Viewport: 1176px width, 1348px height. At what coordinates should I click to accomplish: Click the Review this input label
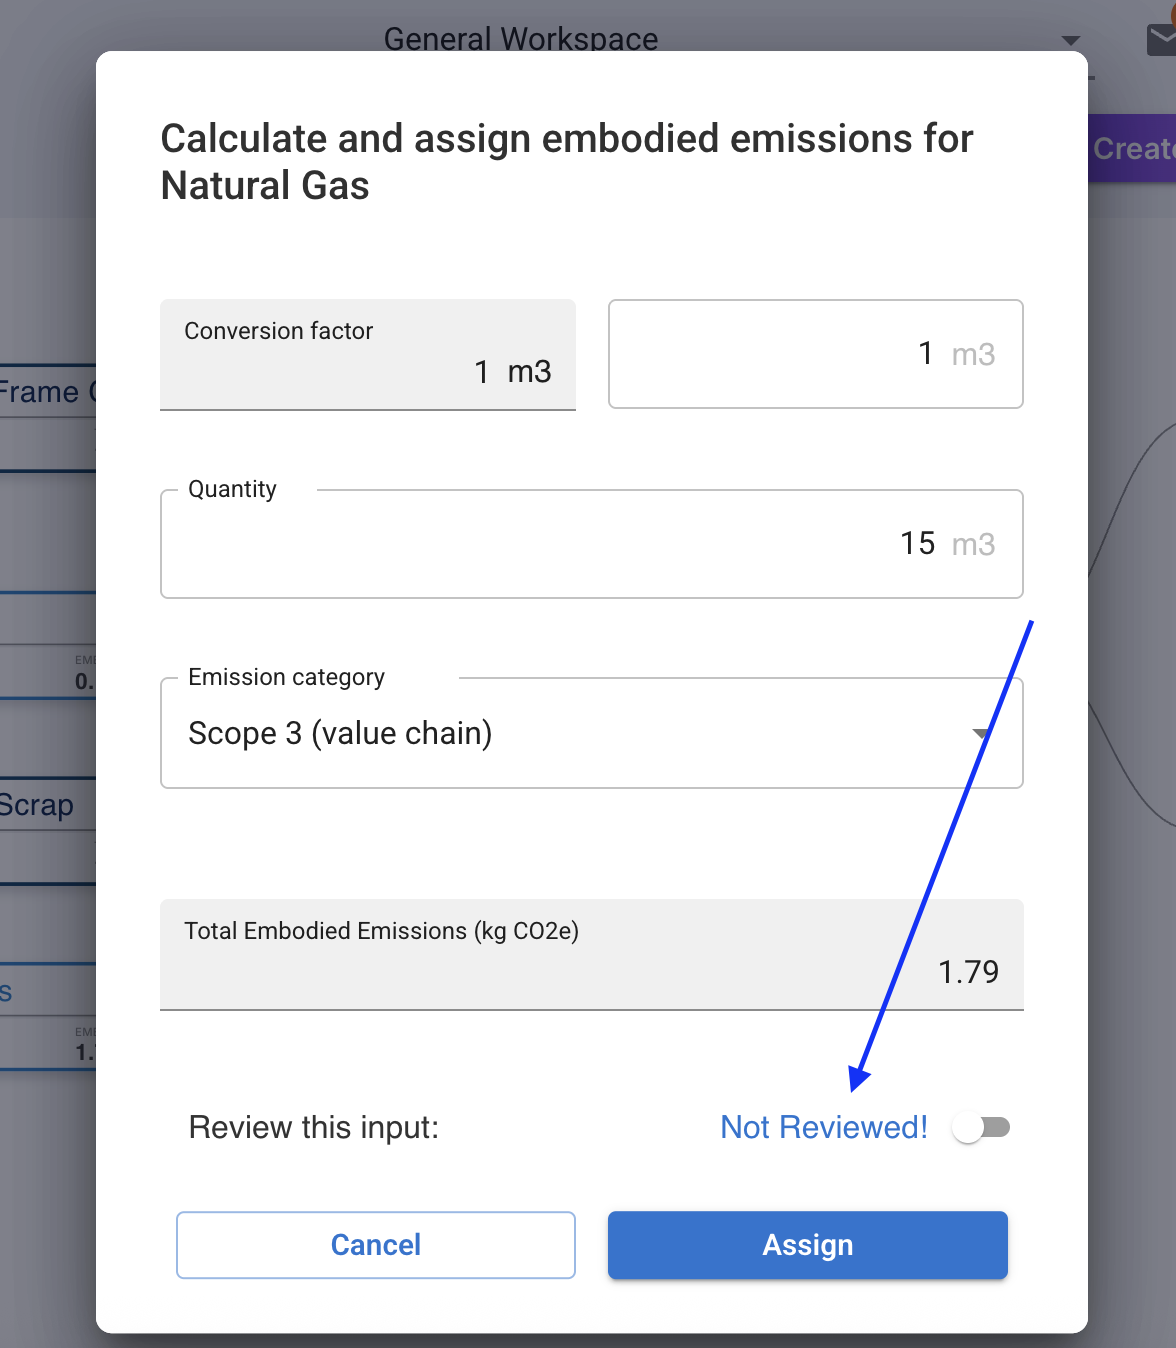tap(314, 1128)
